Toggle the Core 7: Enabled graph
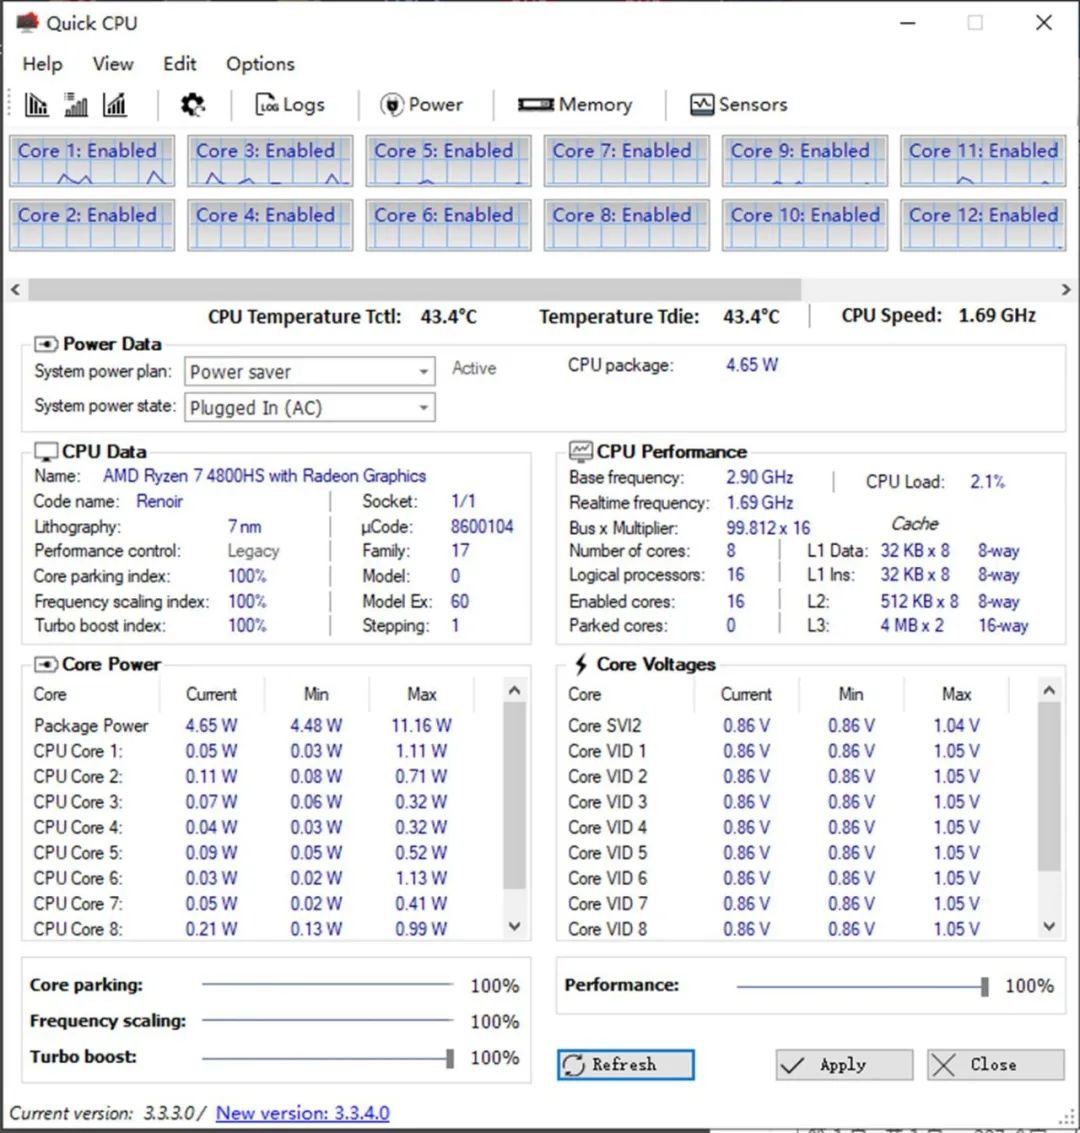 [x=626, y=160]
